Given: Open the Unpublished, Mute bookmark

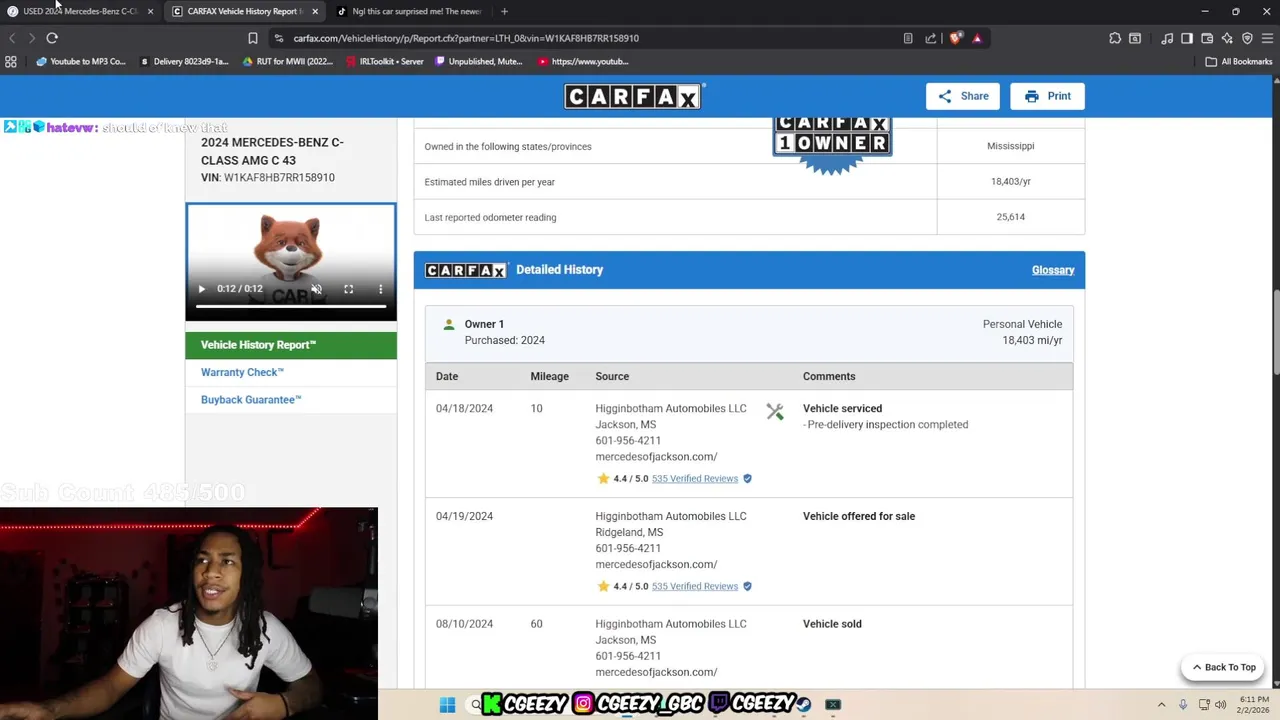Looking at the screenshot, I should click(478, 61).
